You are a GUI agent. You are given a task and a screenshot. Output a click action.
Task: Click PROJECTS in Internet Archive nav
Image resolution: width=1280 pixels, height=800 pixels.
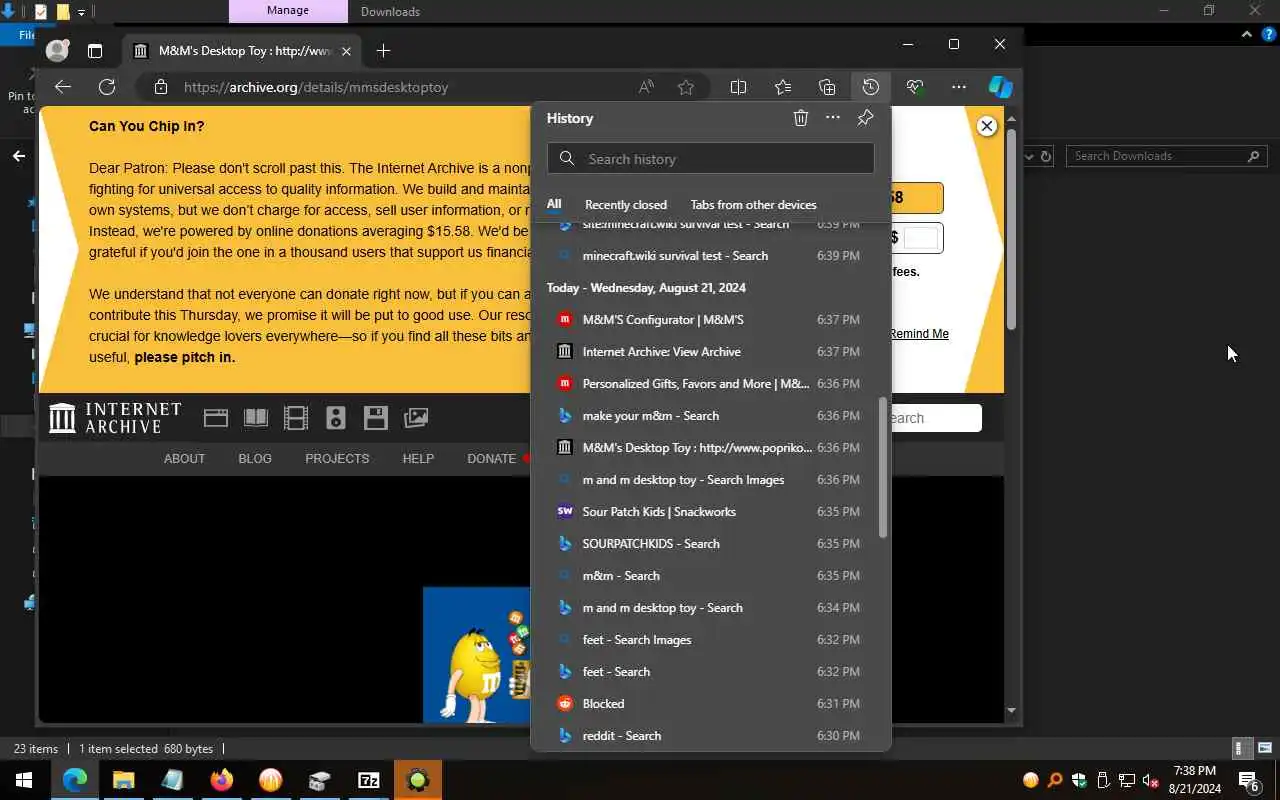pos(337,458)
